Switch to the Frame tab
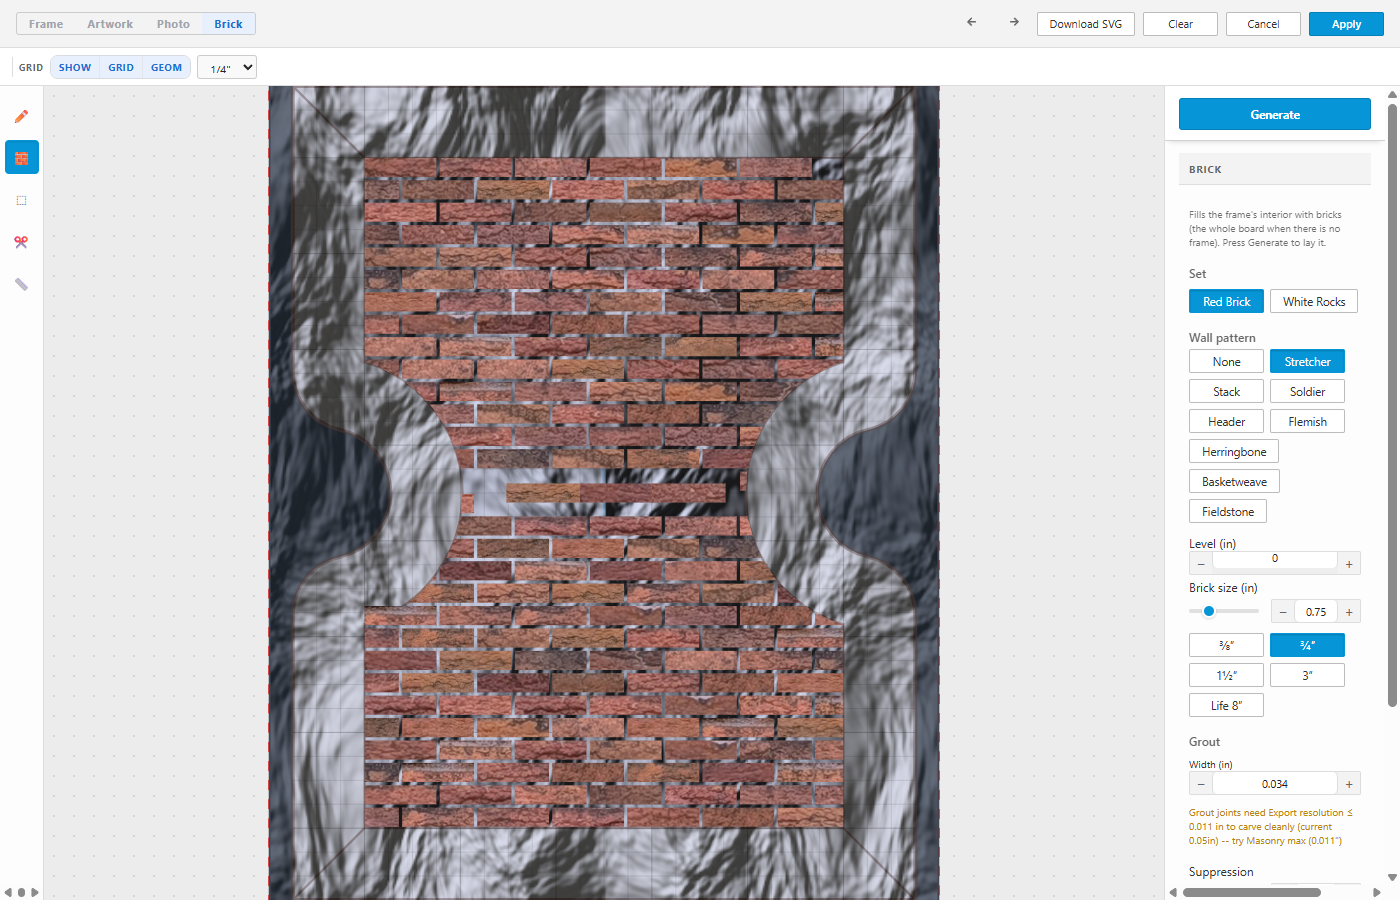 (x=46, y=24)
